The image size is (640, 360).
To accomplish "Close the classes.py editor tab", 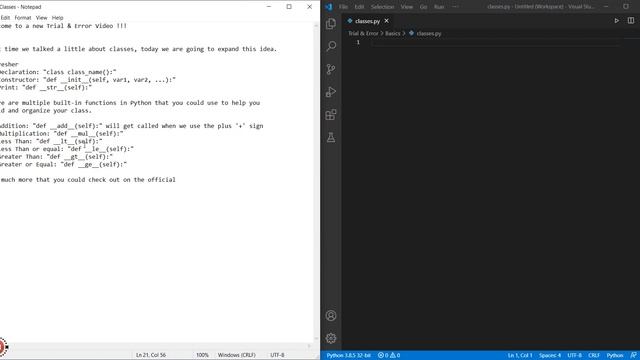I will coord(387,21).
